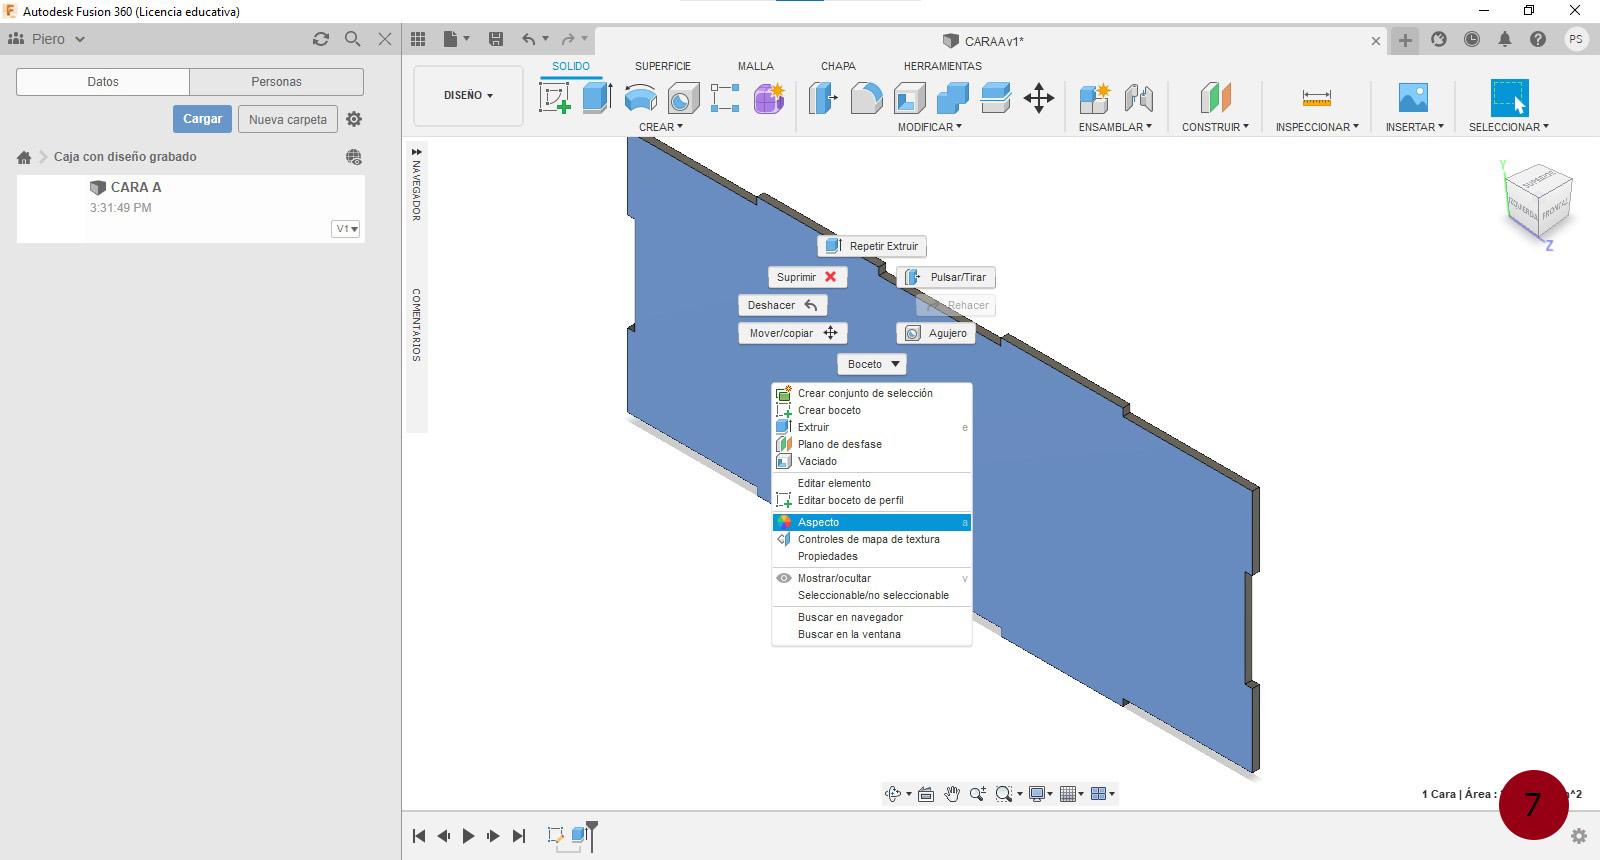Image resolution: width=1600 pixels, height=860 pixels.
Task: Expand the ENSAMBLAR menu
Action: (x=1115, y=127)
